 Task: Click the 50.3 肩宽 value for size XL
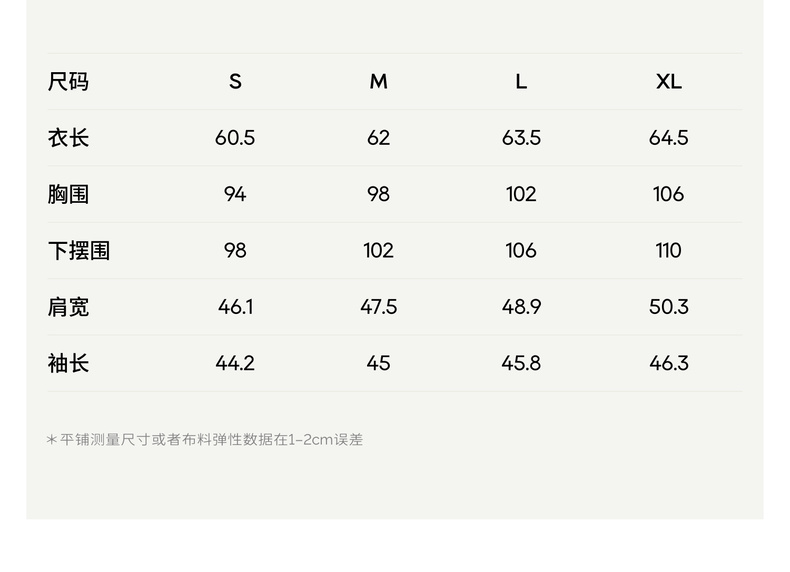(x=668, y=307)
